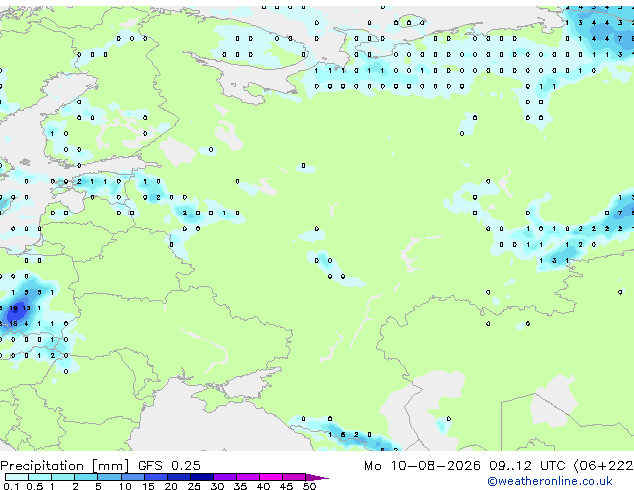Click the above-50 arrow end of legend
The width and height of the screenshot is (634, 490).
pyautogui.click(x=317, y=477)
